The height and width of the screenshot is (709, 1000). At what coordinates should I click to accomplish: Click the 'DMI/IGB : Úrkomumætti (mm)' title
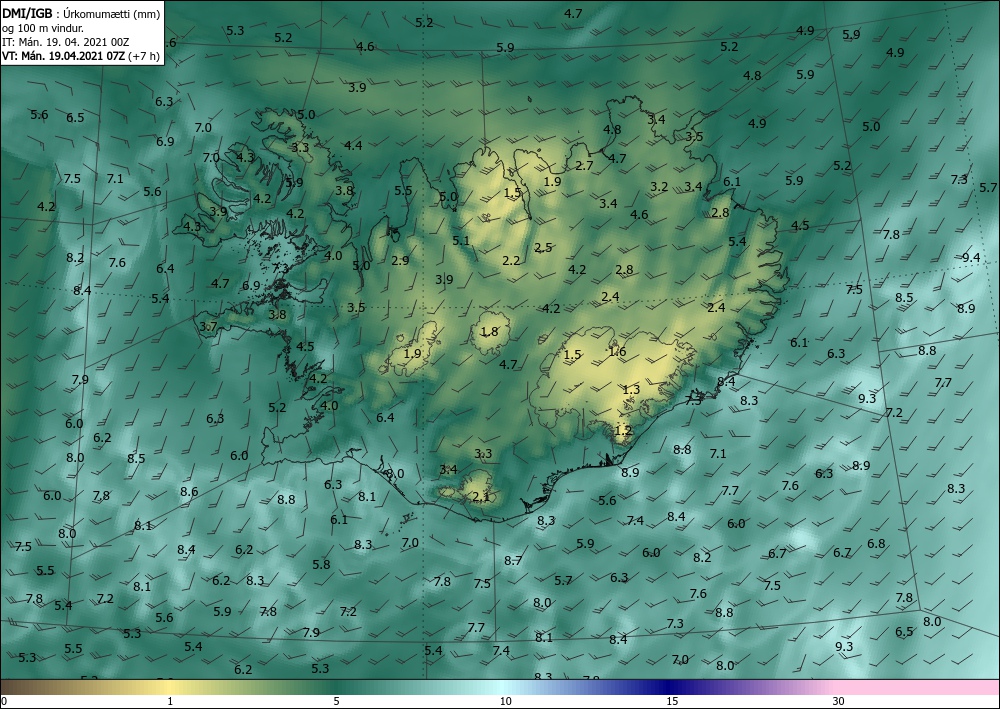81,13
